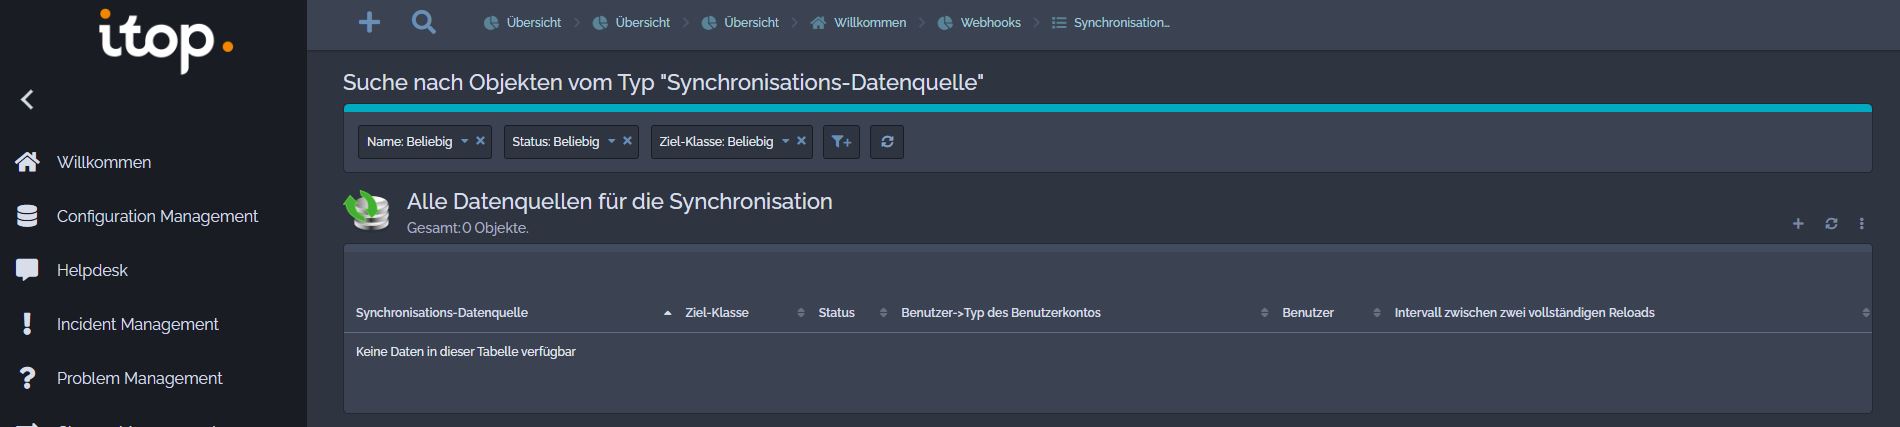Go to Willkommen breadcrumb link
The image size is (1900, 427).
click(x=869, y=22)
